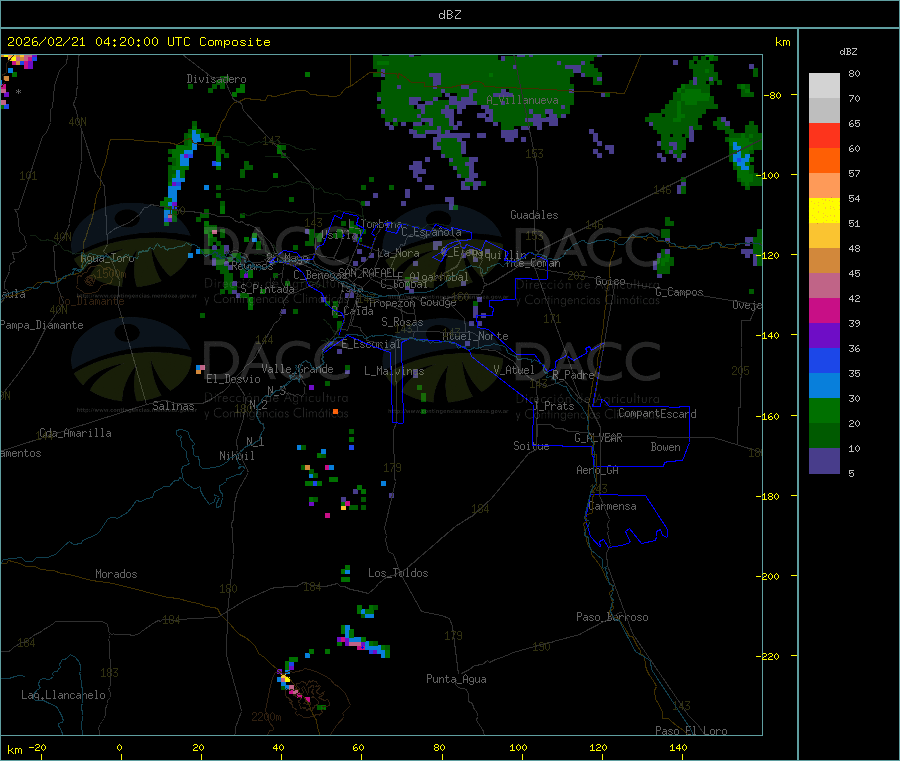Click the Valle_Grande label
Screen dimensions: 900x761
pos(297,369)
